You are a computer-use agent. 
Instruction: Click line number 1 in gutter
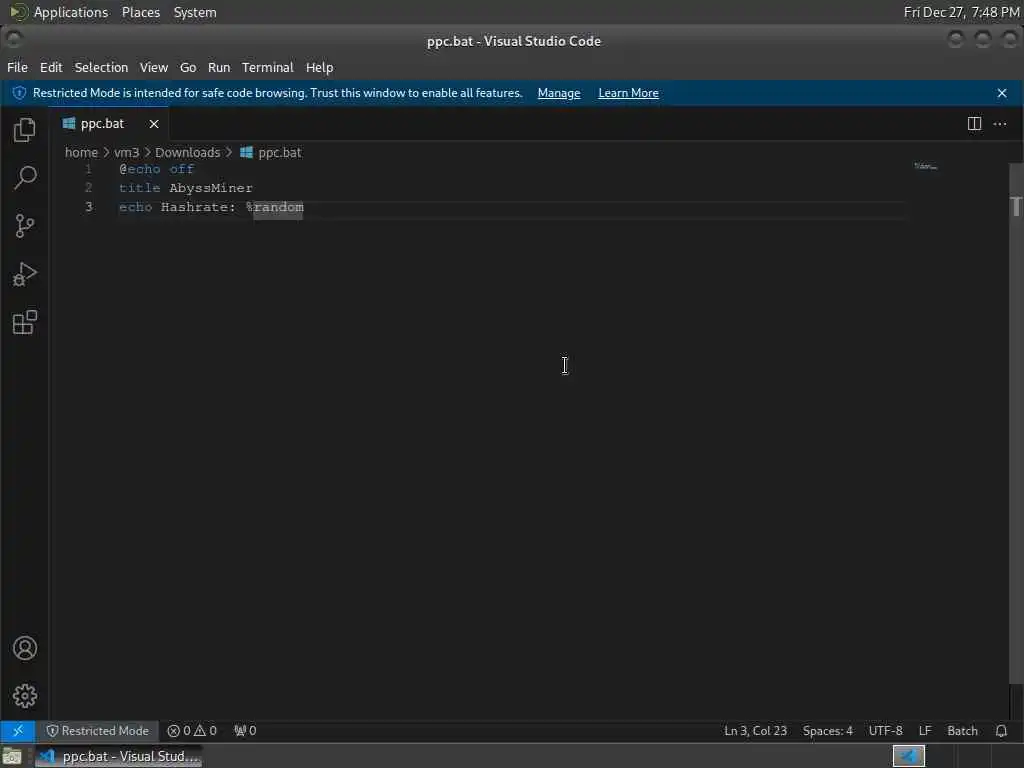(x=88, y=169)
